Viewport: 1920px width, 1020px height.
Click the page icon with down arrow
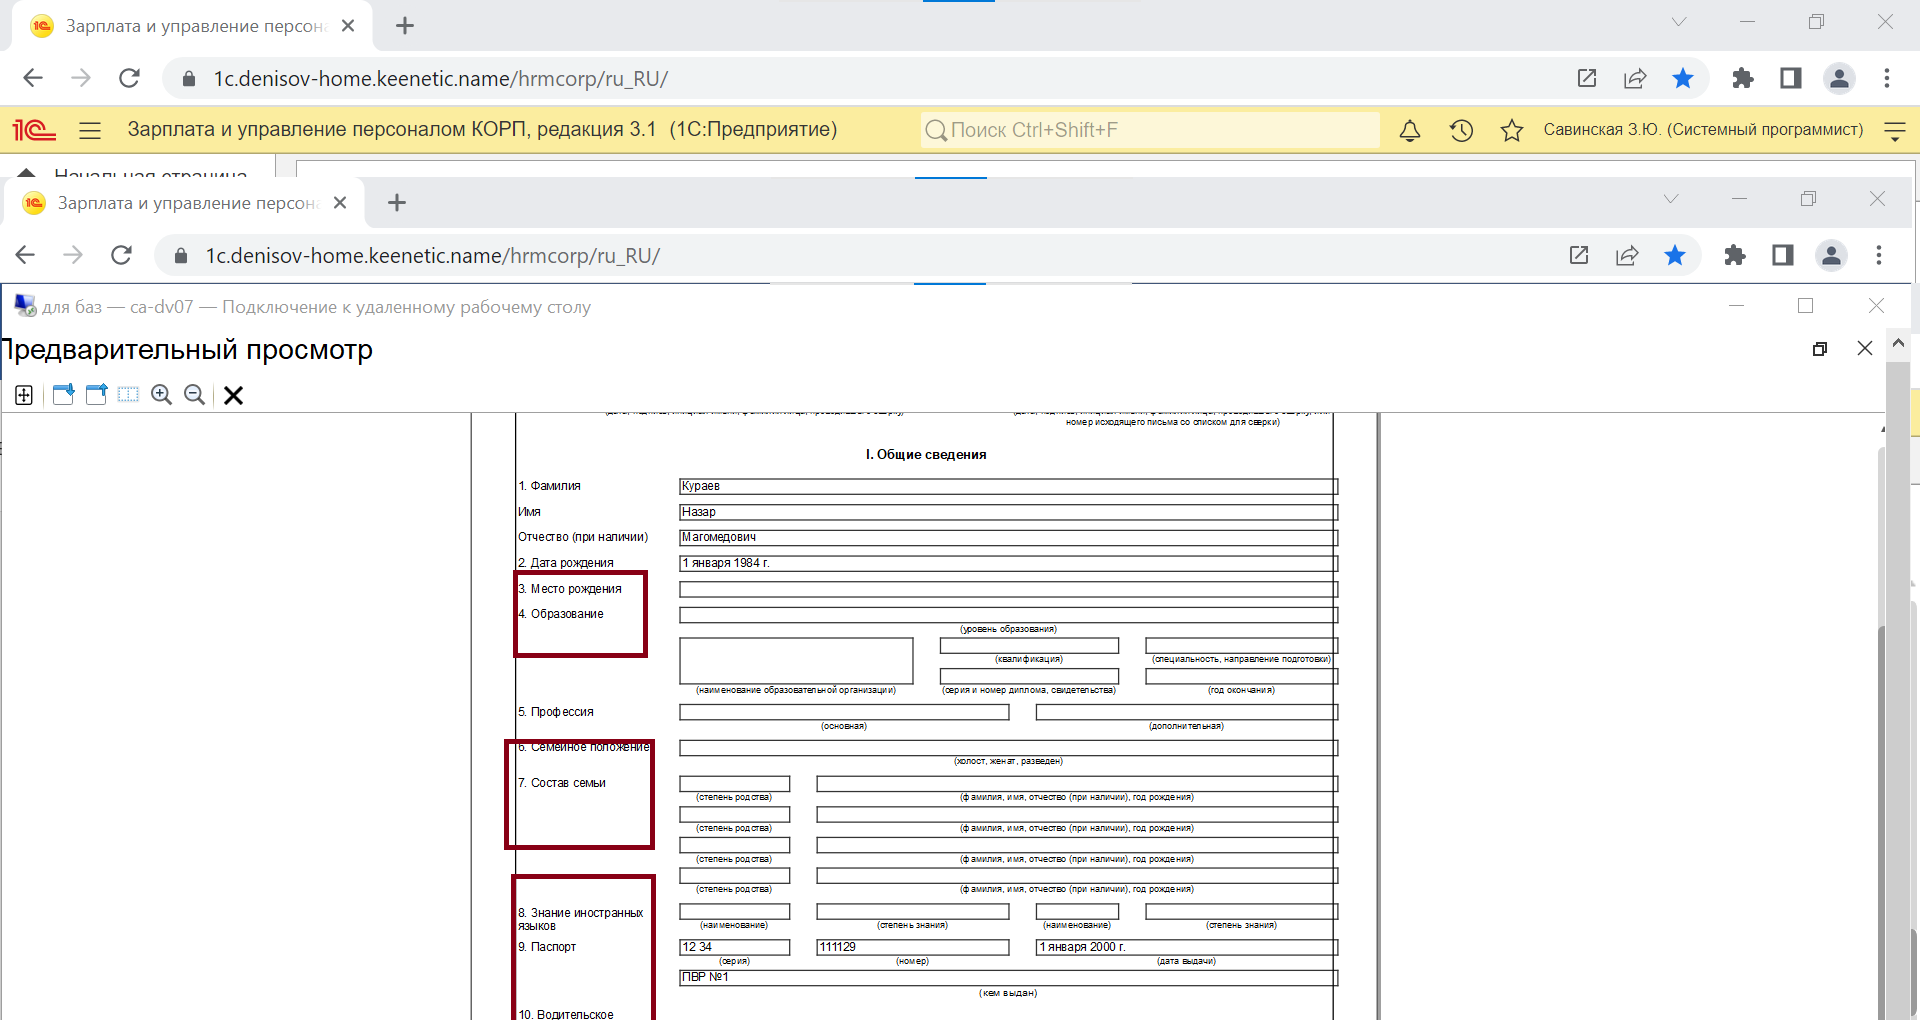tap(63, 395)
